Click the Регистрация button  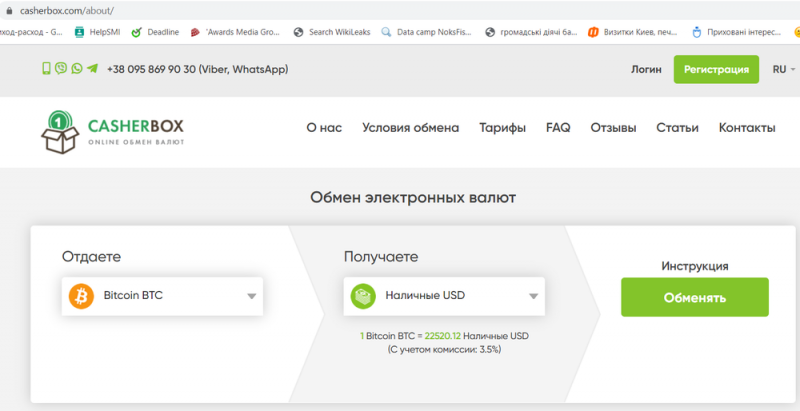click(716, 70)
